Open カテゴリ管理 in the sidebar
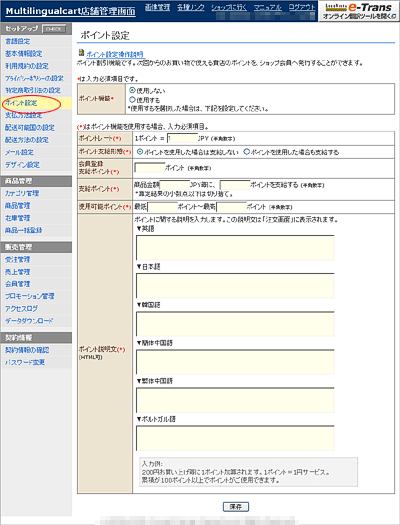The width and height of the screenshot is (400, 525). pyautogui.click(x=22, y=193)
